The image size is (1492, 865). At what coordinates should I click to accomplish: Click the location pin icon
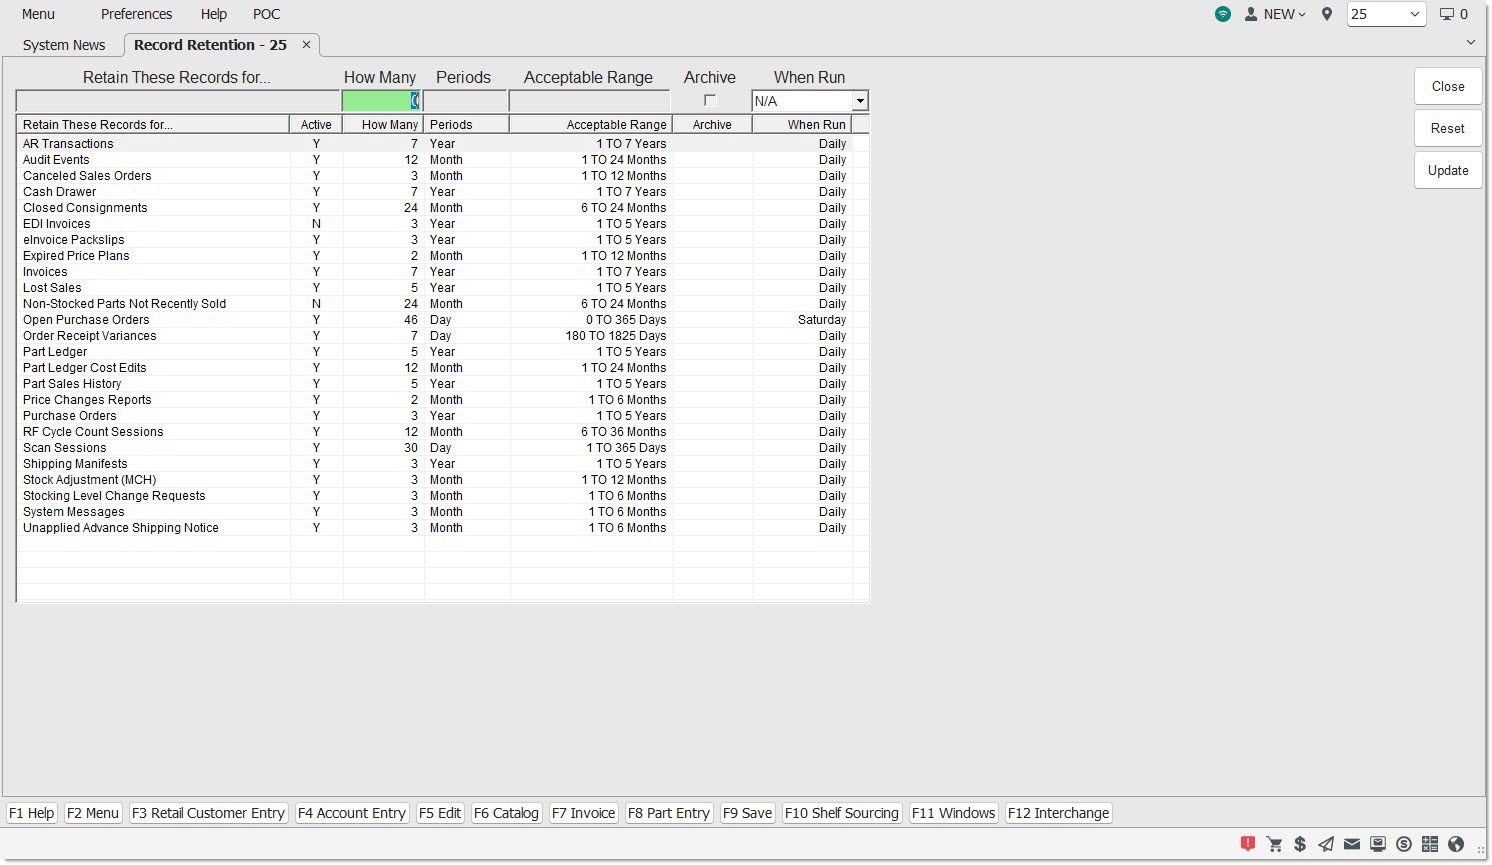click(1327, 14)
